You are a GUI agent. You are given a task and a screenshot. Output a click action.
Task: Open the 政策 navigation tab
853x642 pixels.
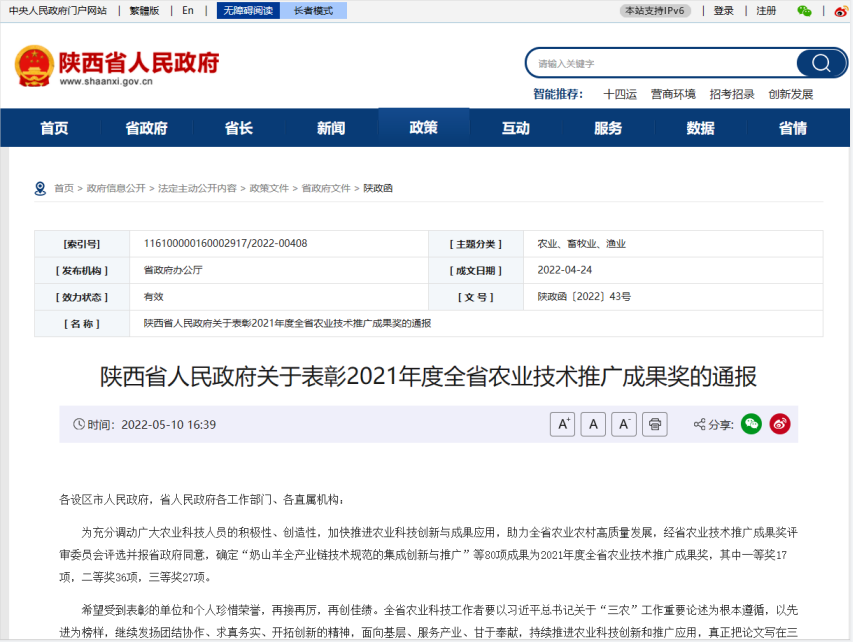pyautogui.click(x=424, y=127)
